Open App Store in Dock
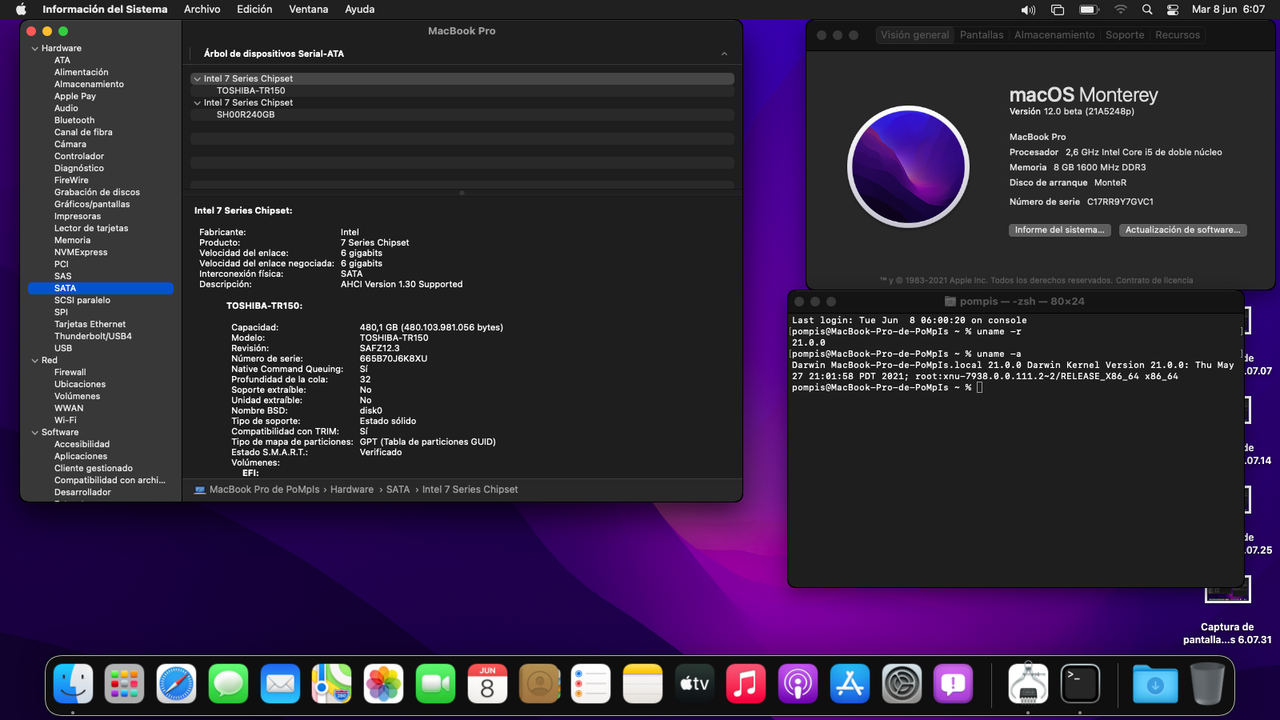1280x720 pixels. click(850, 684)
